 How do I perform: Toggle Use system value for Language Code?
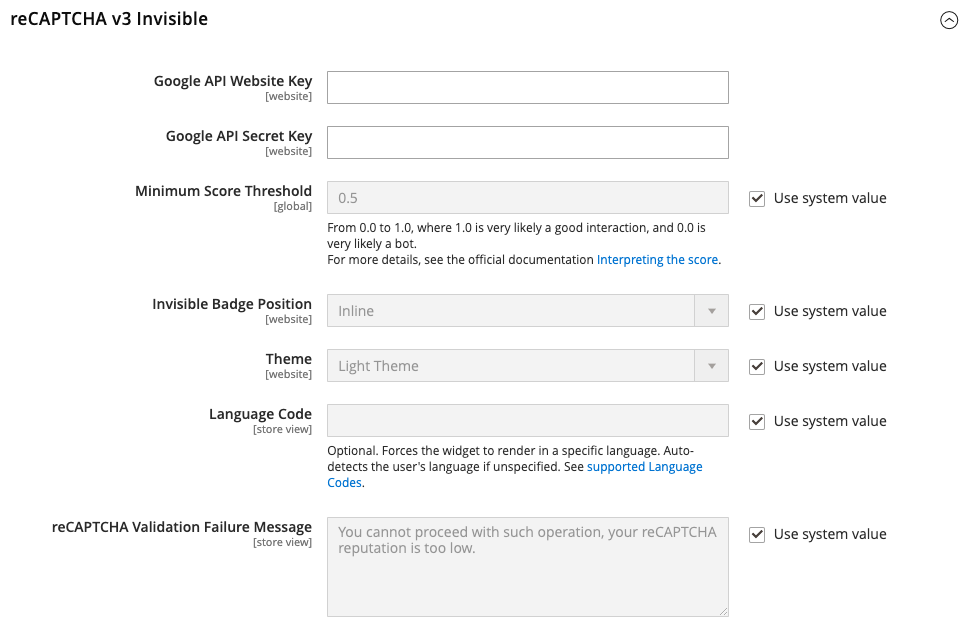pyautogui.click(x=757, y=422)
